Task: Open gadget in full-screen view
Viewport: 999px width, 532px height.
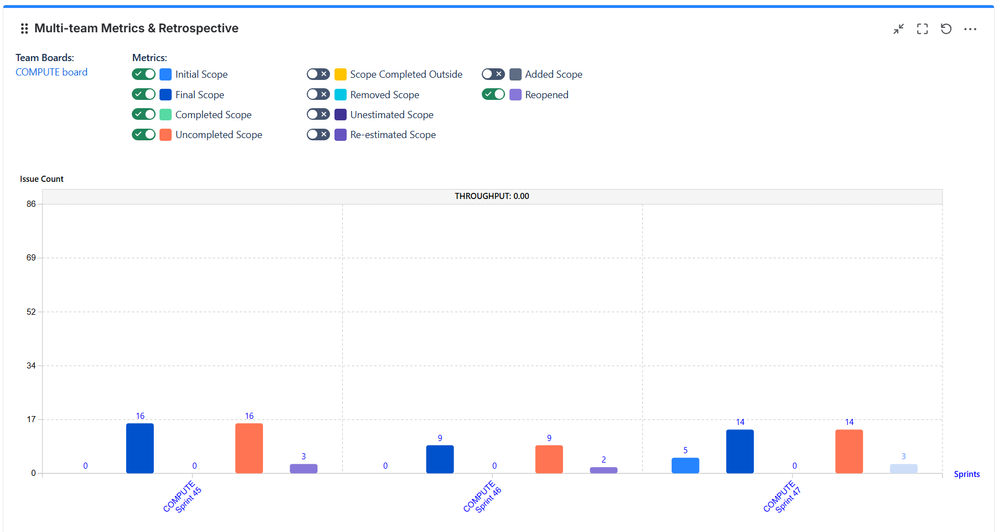Action: [923, 29]
